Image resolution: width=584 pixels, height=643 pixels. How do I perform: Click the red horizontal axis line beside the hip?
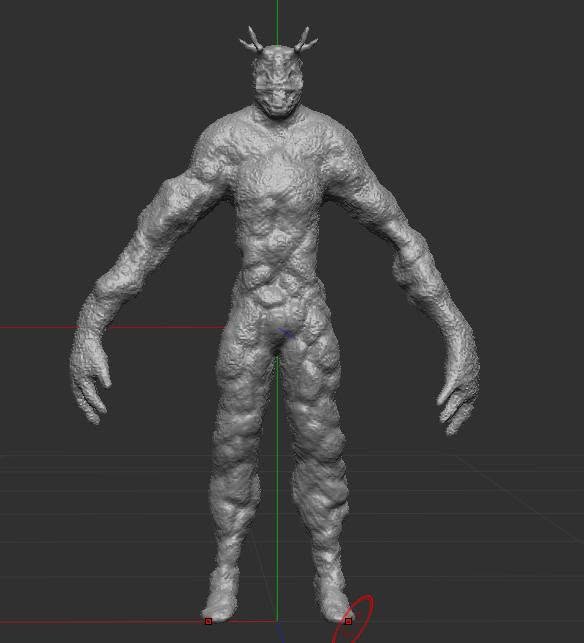point(111,327)
